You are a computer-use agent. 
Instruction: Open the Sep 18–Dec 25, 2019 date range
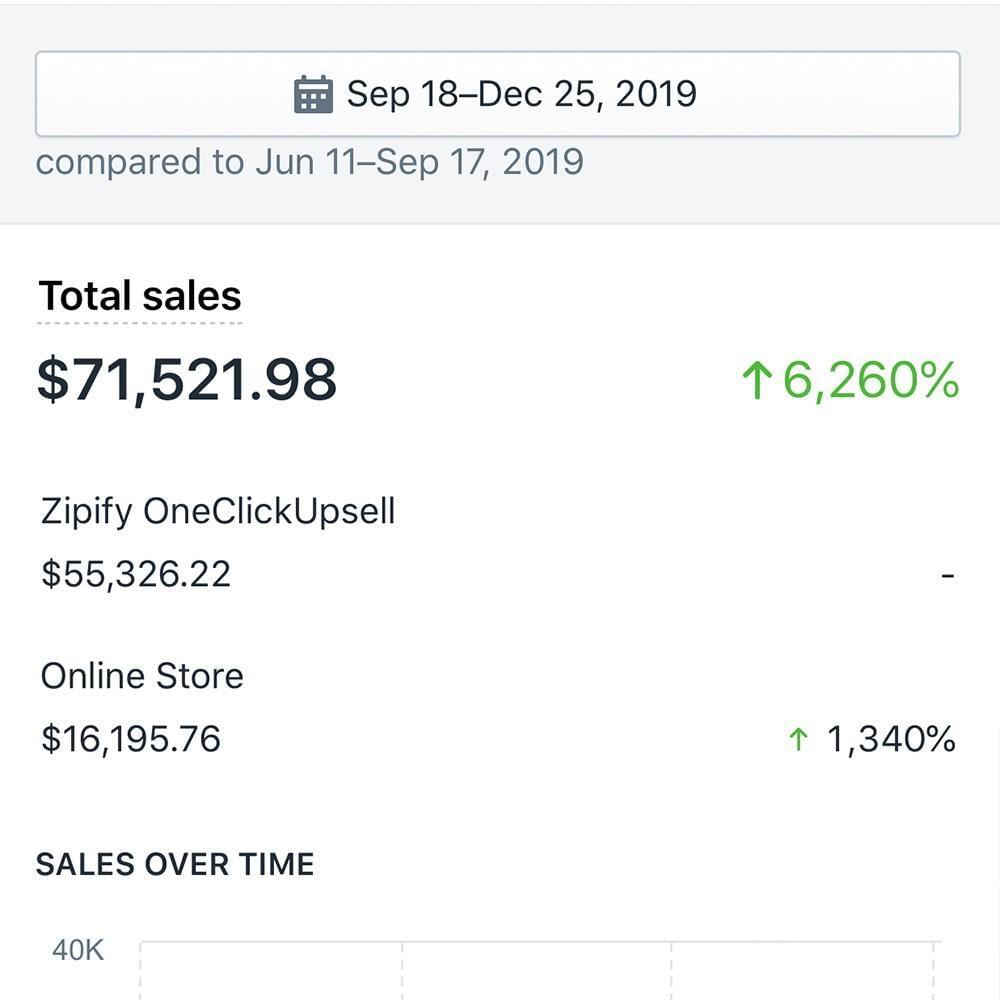[x=497, y=94]
